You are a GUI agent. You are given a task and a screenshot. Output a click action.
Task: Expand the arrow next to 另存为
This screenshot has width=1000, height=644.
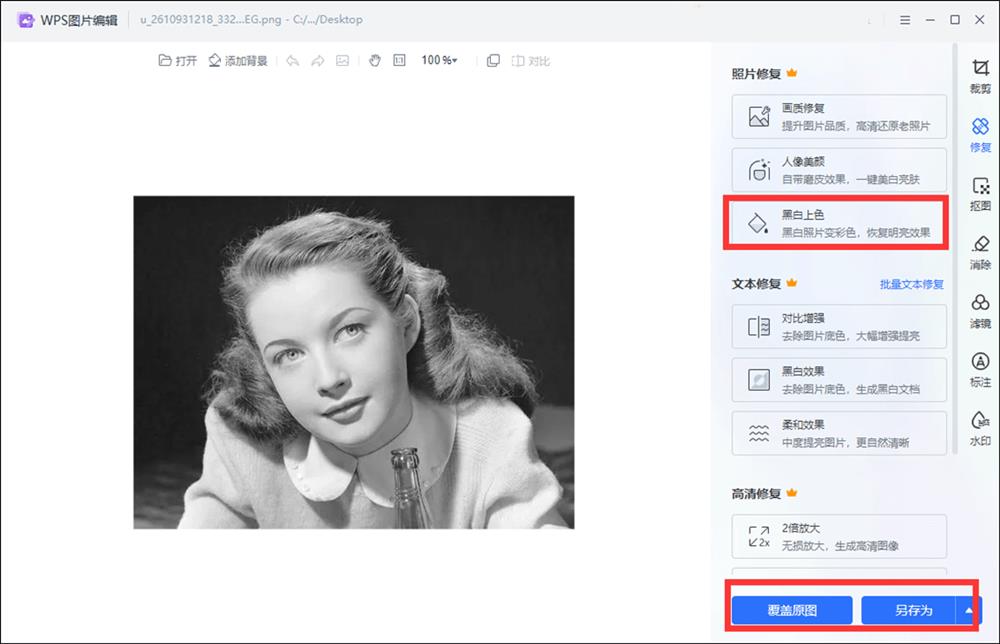click(968, 610)
